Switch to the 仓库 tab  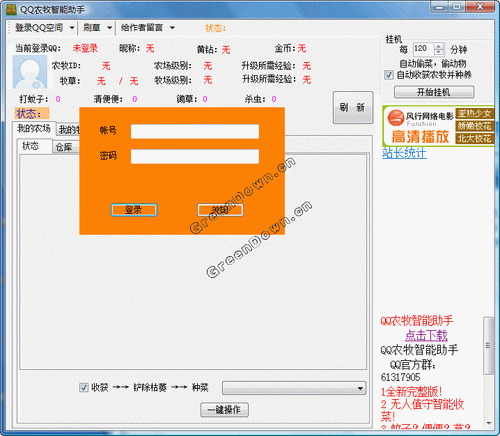tap(65, 147)
